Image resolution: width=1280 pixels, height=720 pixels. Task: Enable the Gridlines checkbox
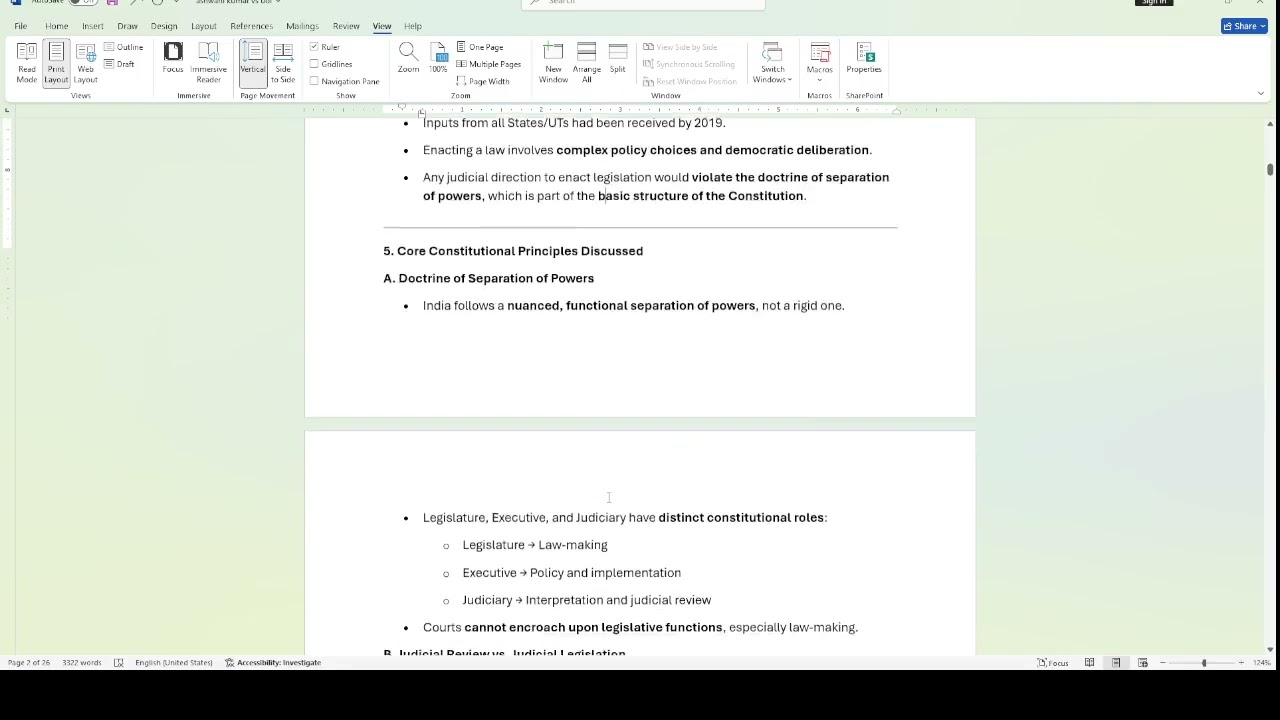(314, 64)
